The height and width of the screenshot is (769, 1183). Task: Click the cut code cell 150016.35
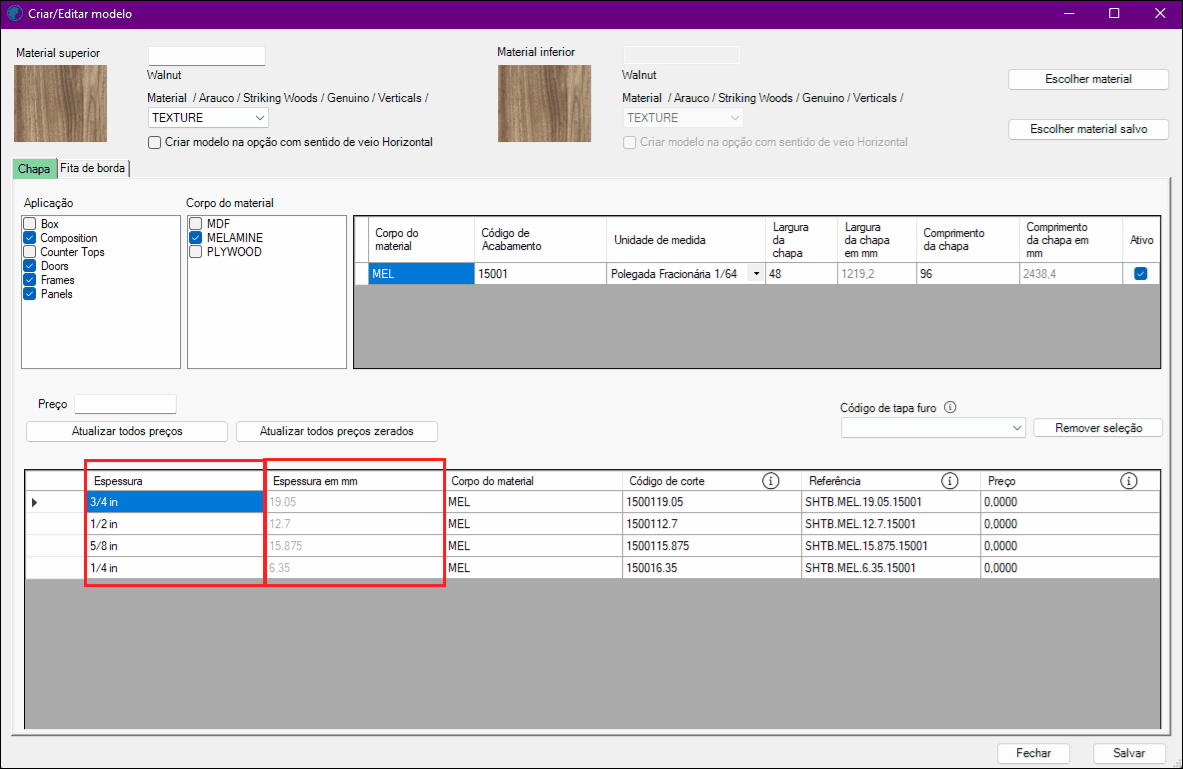click(711, 568)
